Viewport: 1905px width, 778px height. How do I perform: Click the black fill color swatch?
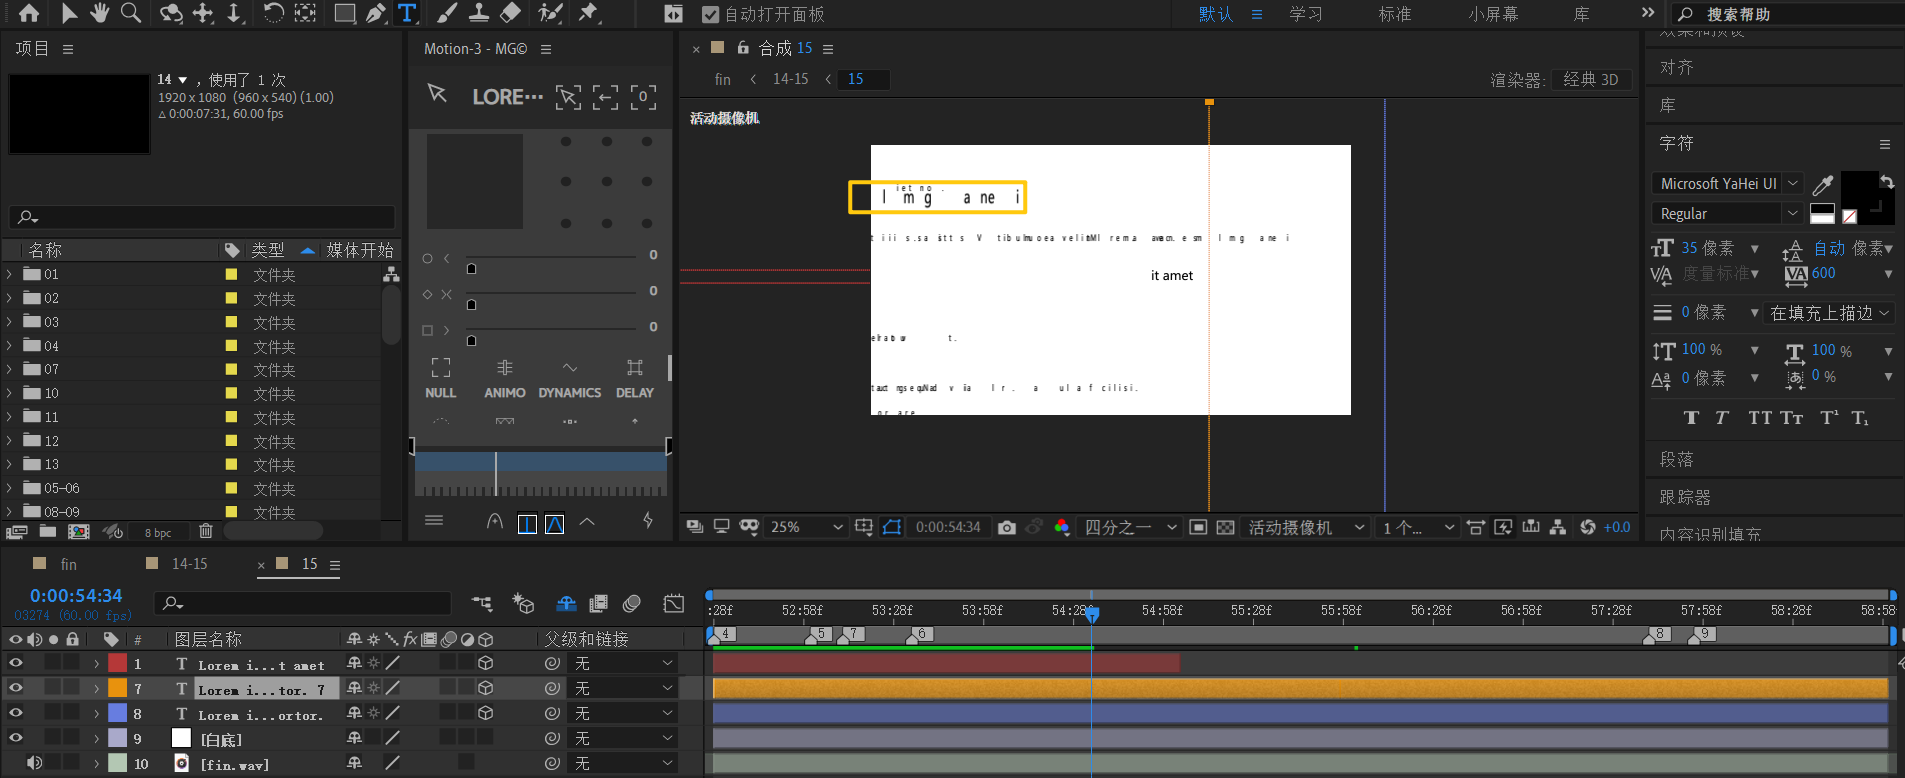1859,190
